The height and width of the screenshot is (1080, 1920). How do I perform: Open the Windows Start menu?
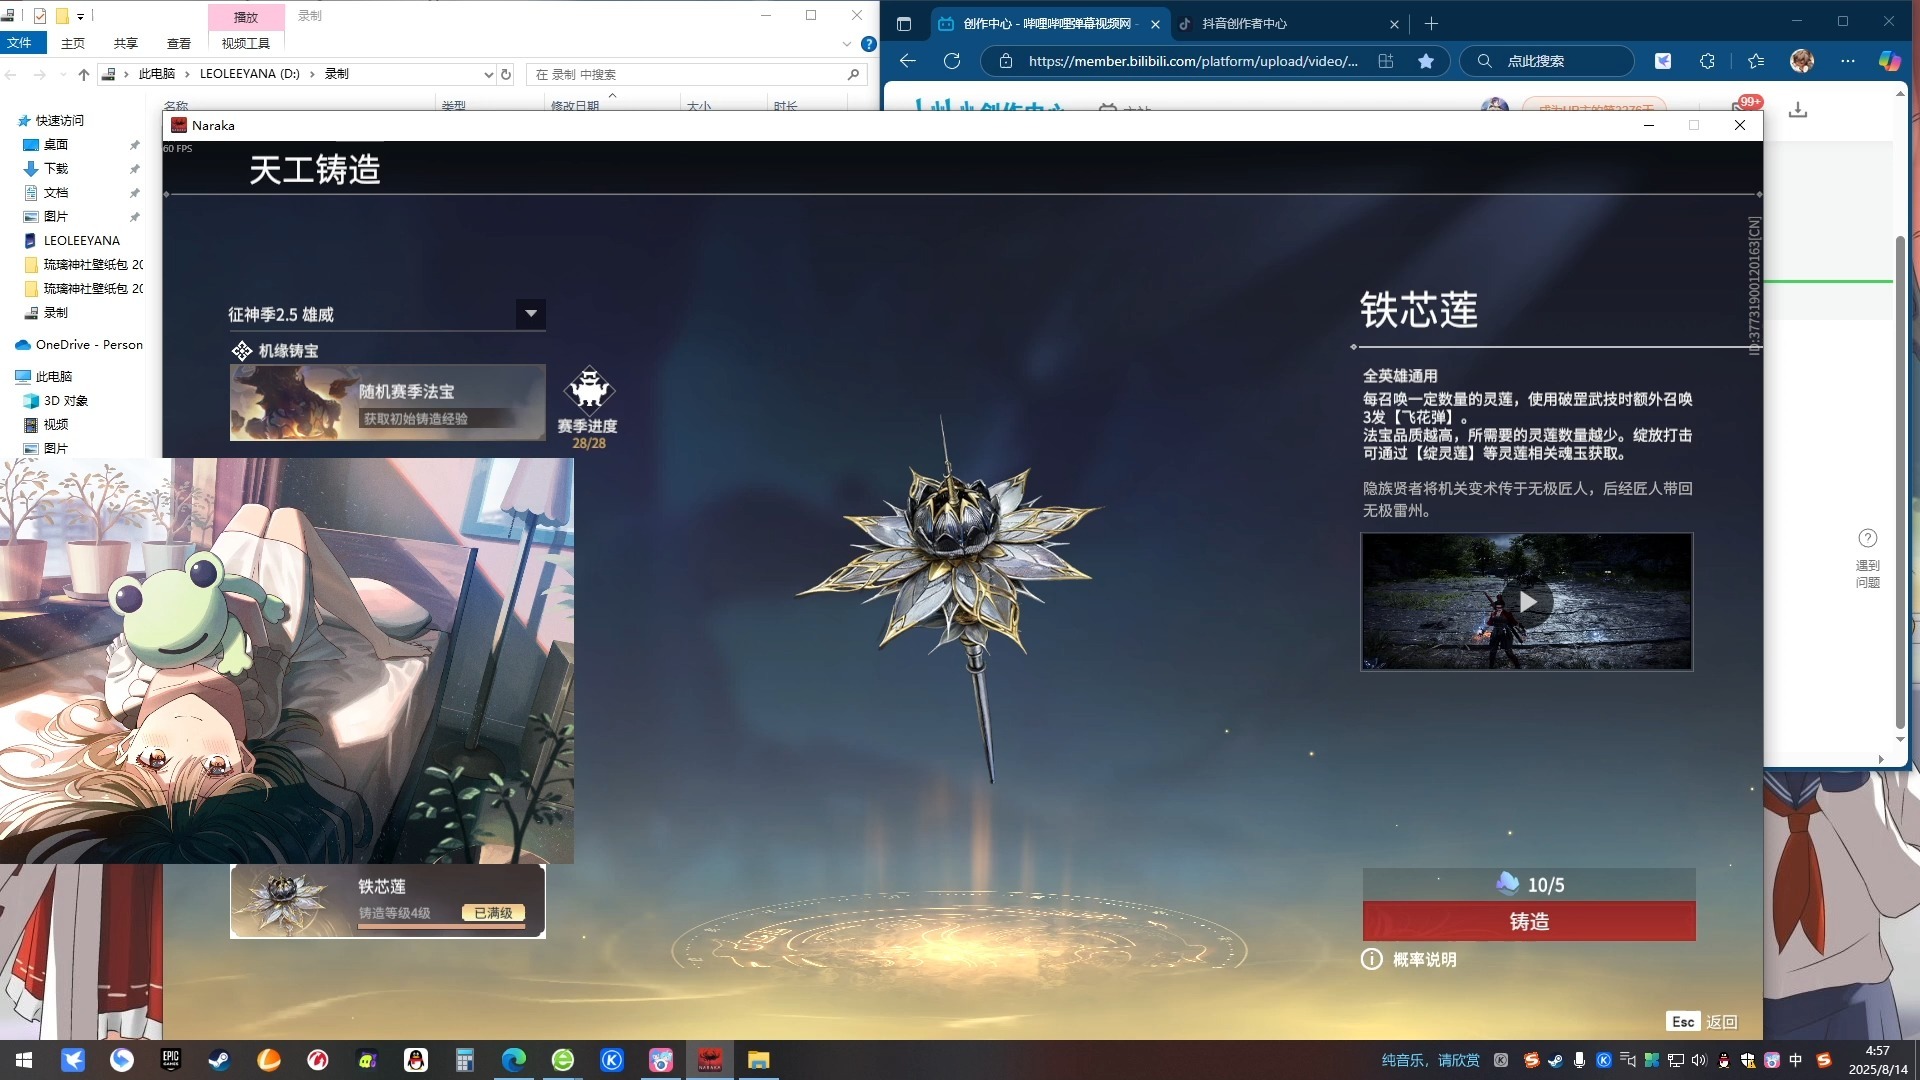(24, 1060)
